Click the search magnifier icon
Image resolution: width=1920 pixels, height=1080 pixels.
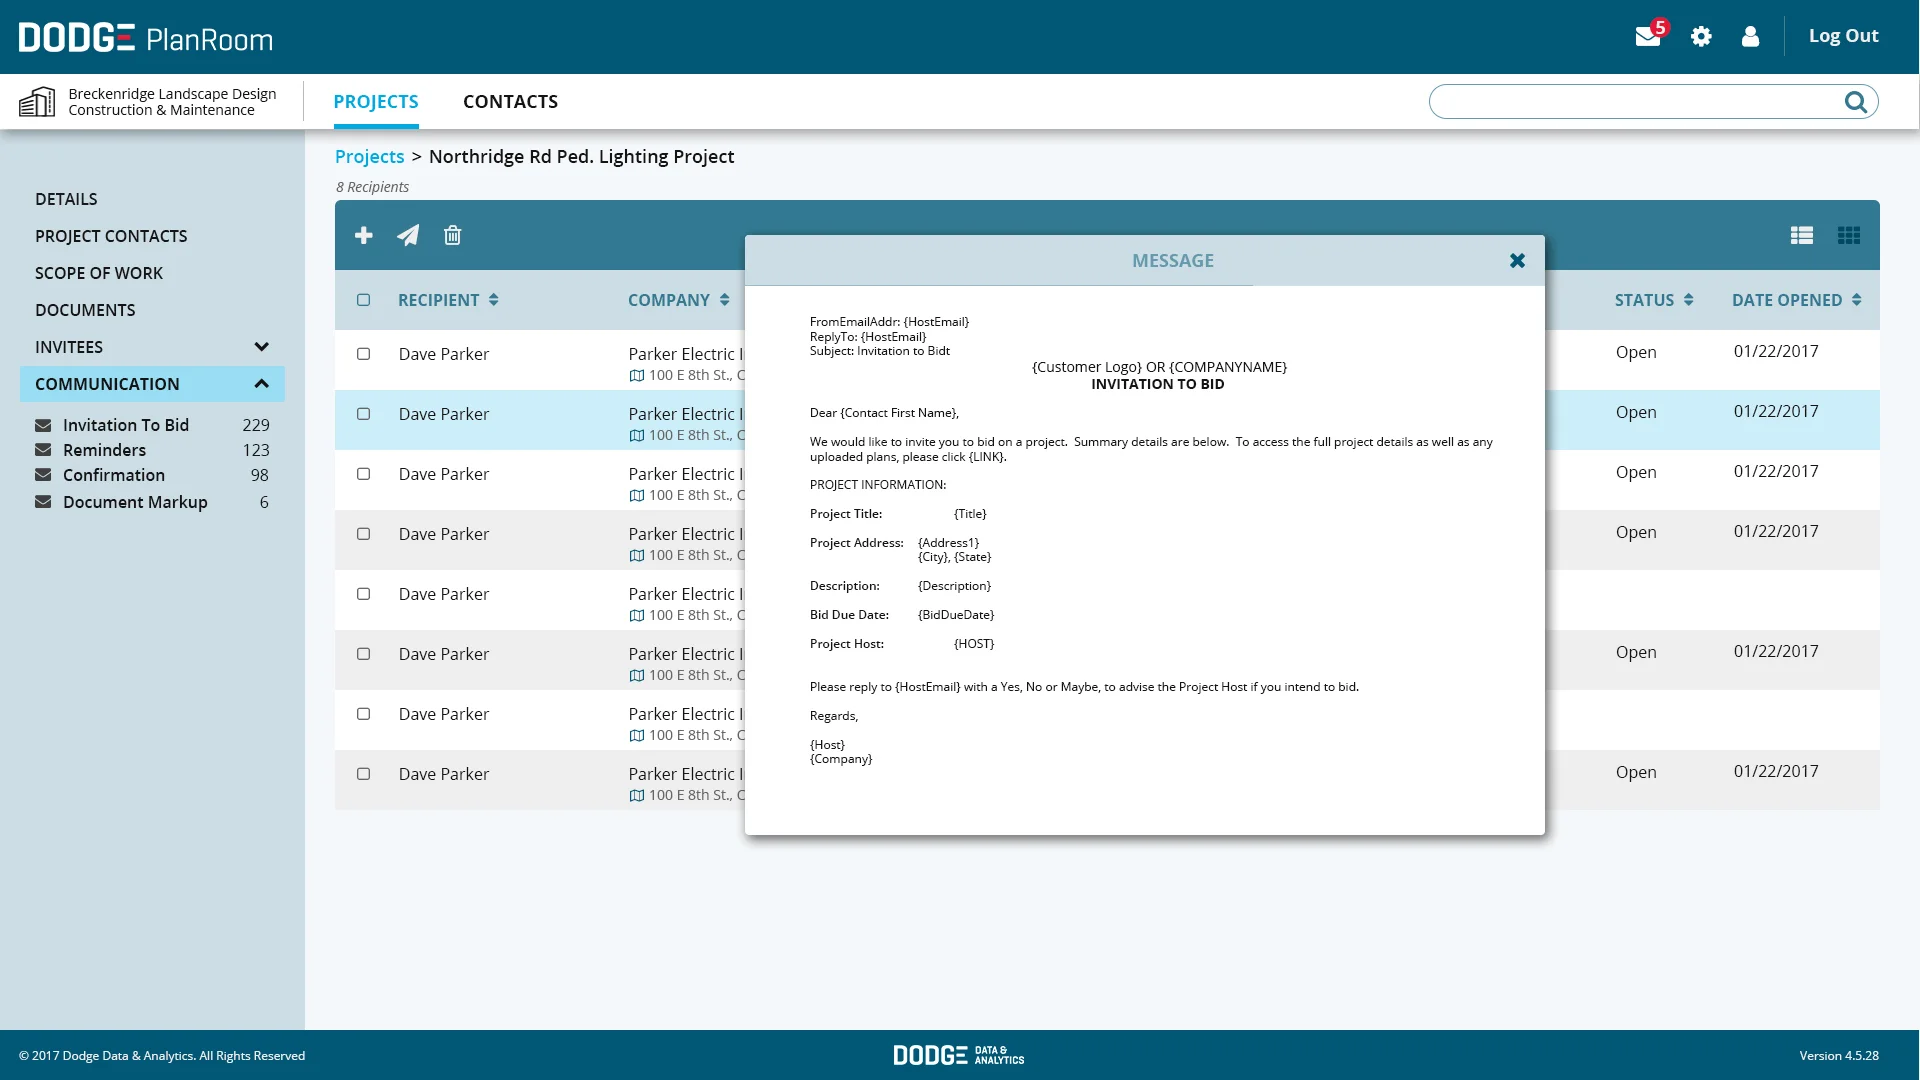[1856, 102]
